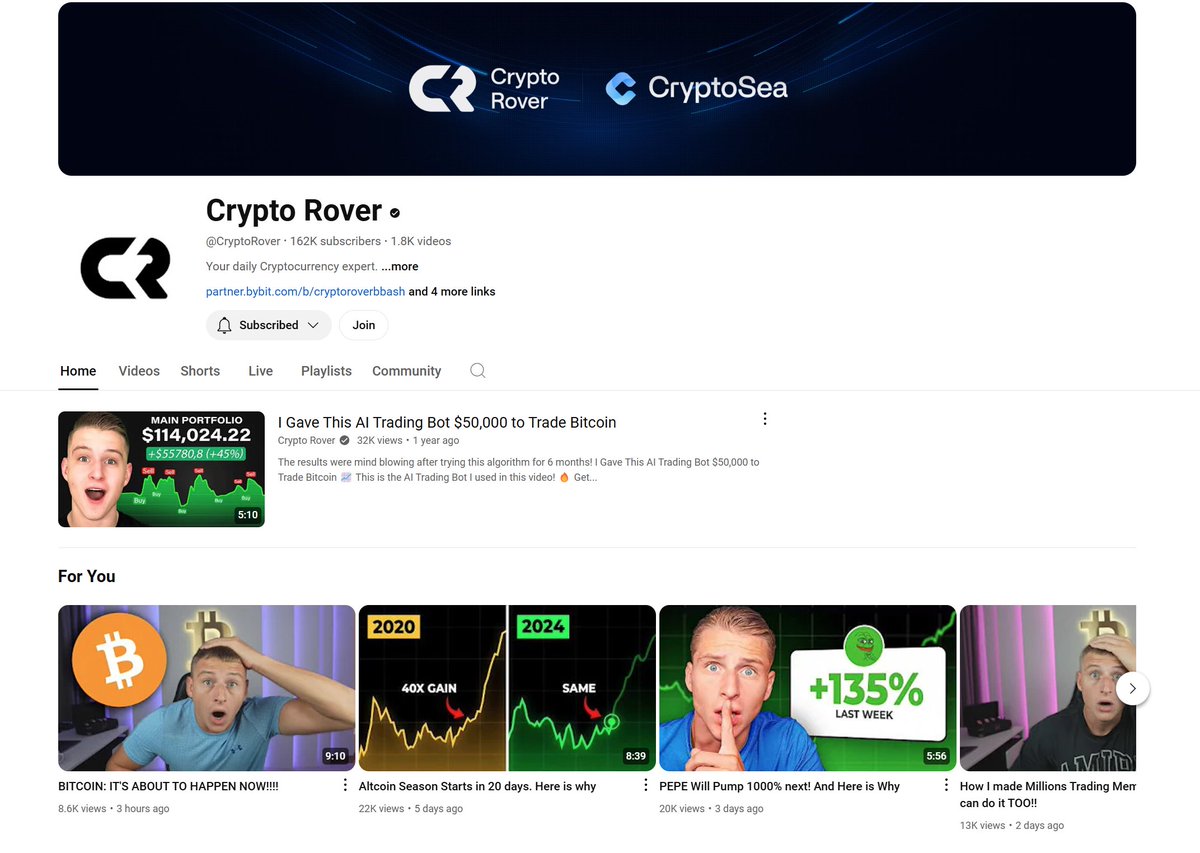Open 'PEPE Will Pump 1000% next!' title
The width and height of the screenshot is (1200, 853).
coord(779,787)
